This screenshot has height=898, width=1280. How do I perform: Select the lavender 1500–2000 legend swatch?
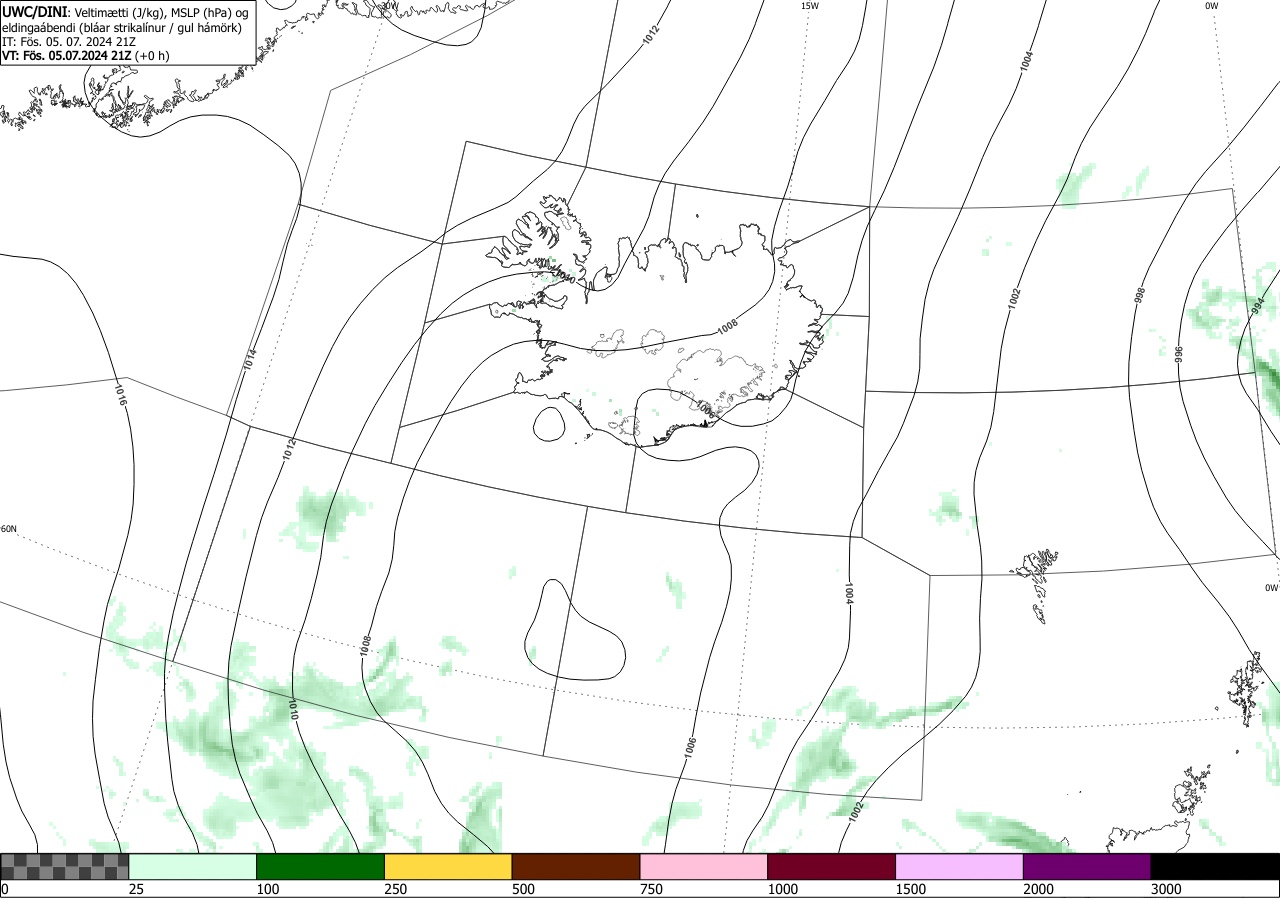[960, 866]
